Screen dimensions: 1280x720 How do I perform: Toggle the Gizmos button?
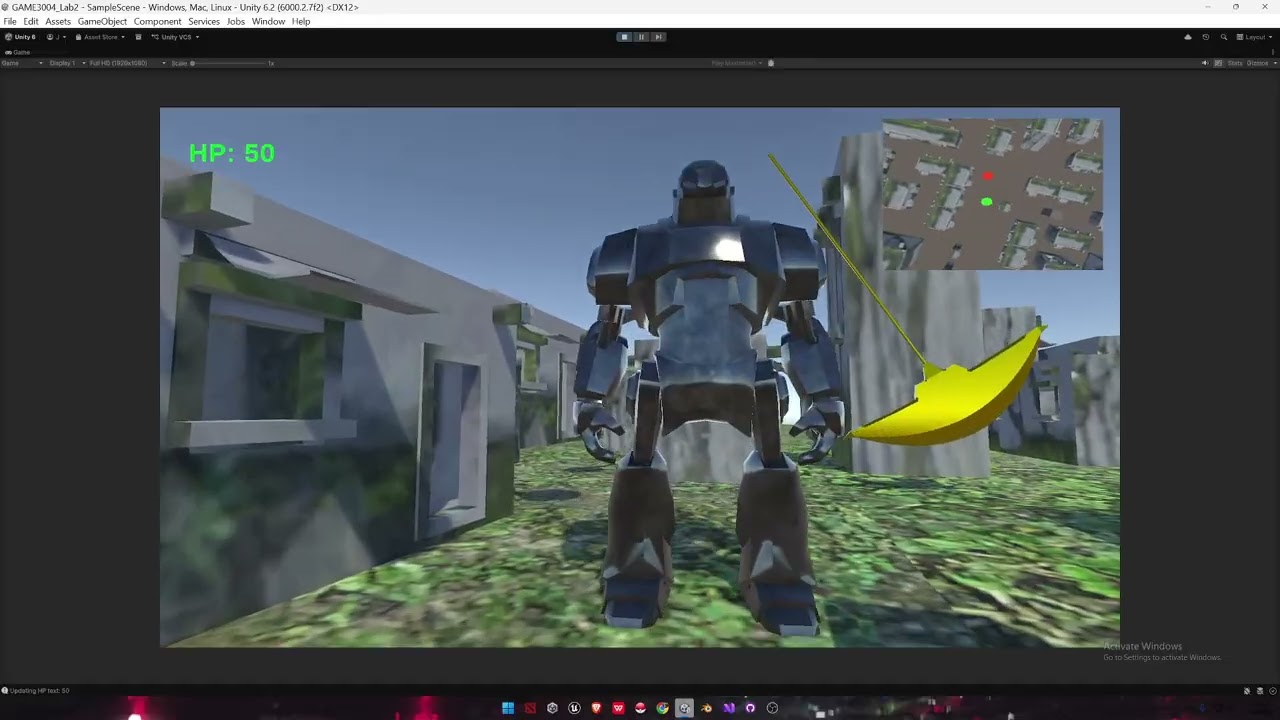pyautogui.click(x=1255, y=63)
